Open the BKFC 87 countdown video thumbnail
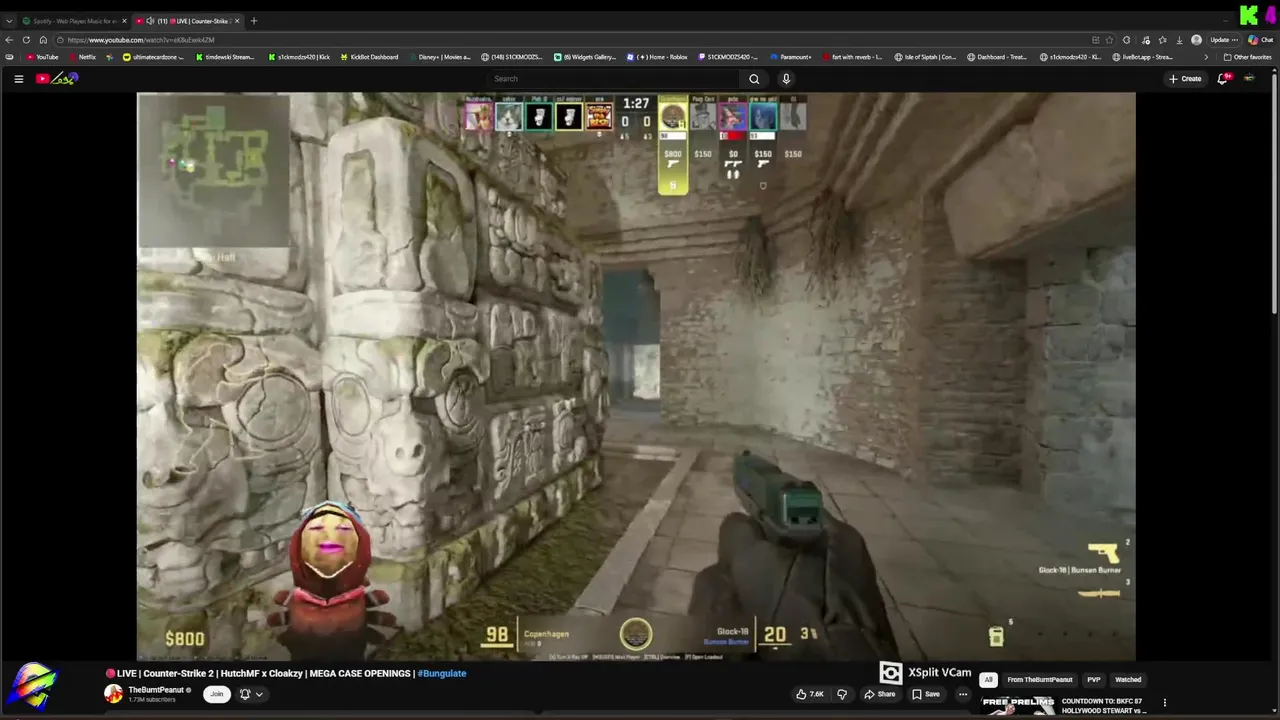This screenshot has width=1280, height=720. click(1018, 705)
